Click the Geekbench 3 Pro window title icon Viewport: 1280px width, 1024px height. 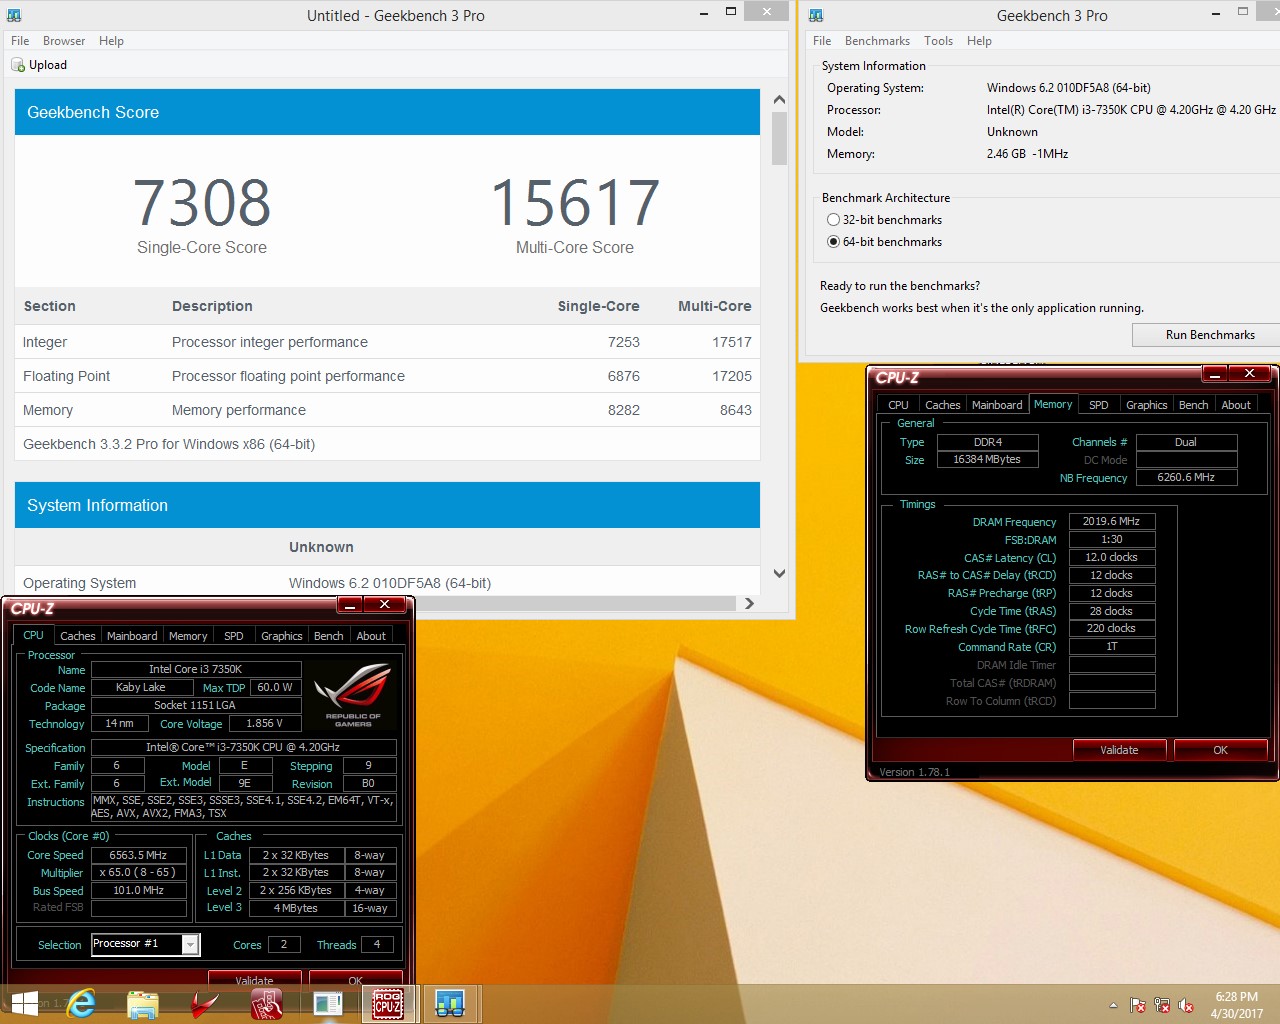pos(816,15)
